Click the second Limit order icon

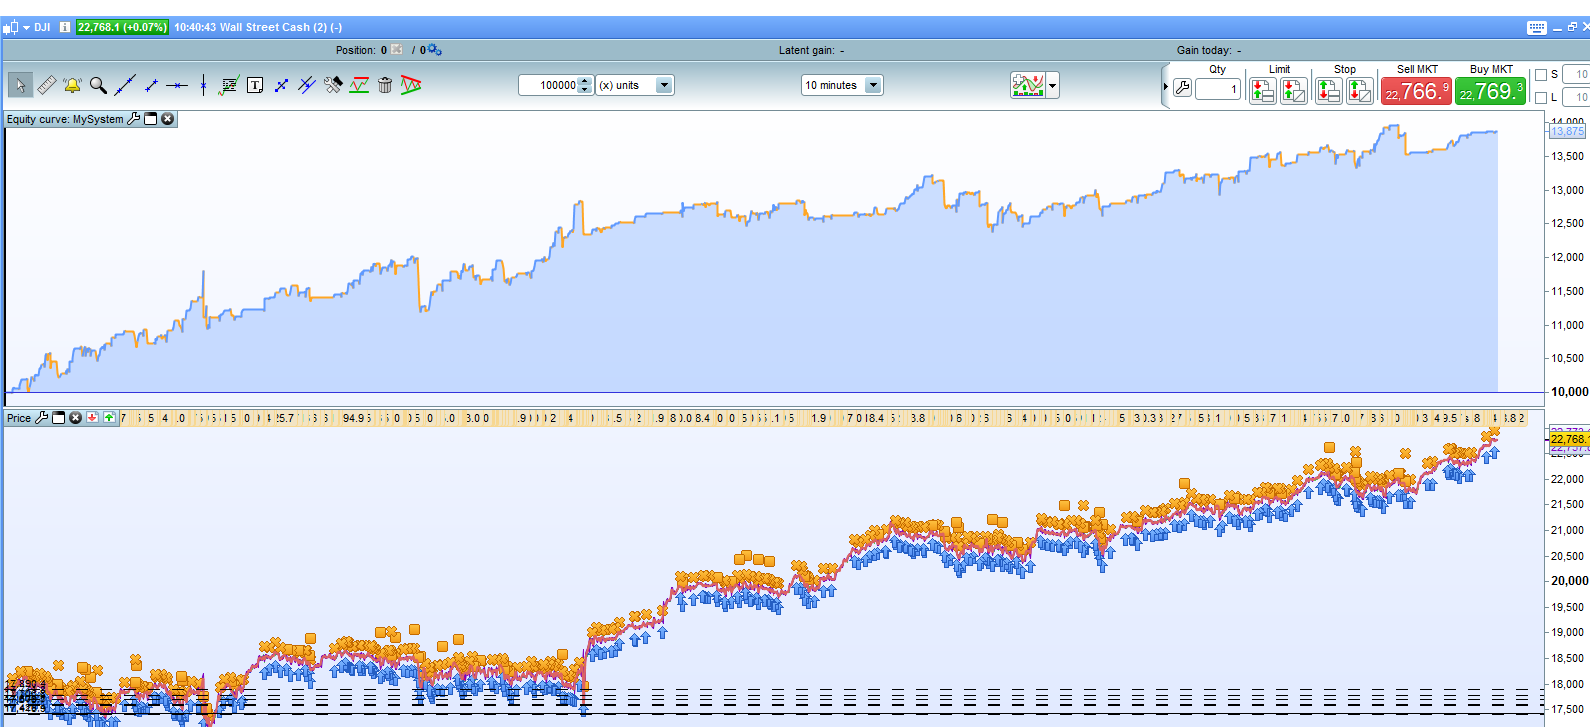pyautogui.click(x=1294, y=91)
